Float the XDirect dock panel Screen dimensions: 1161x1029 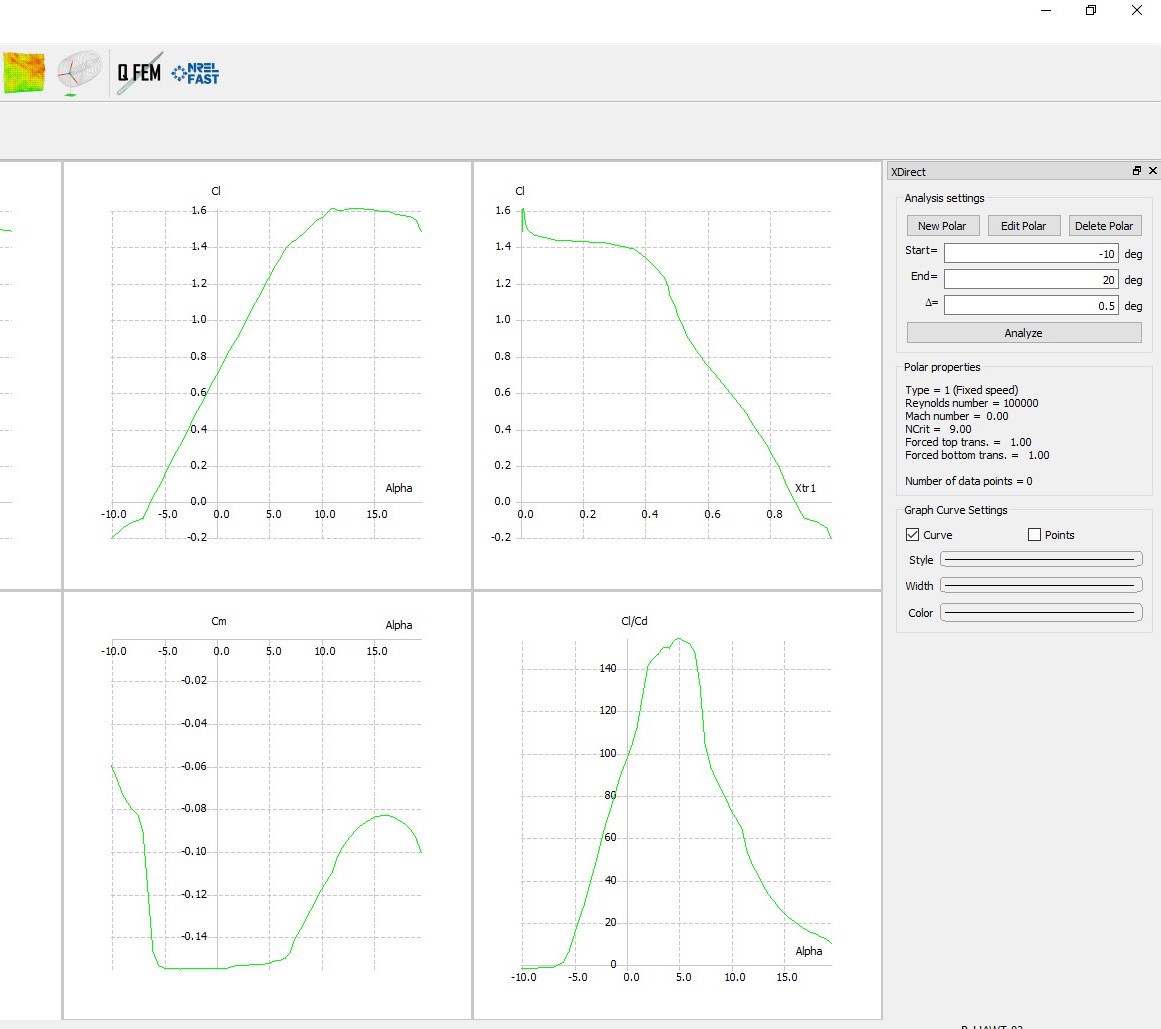tap(1137, 171)
